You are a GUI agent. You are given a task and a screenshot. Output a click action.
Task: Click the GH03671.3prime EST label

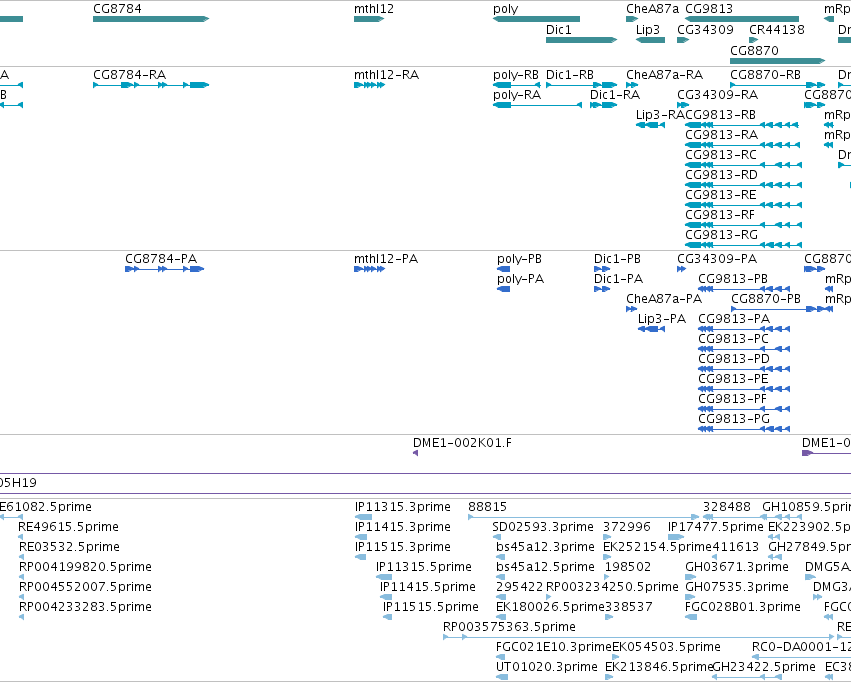[736, 567]
